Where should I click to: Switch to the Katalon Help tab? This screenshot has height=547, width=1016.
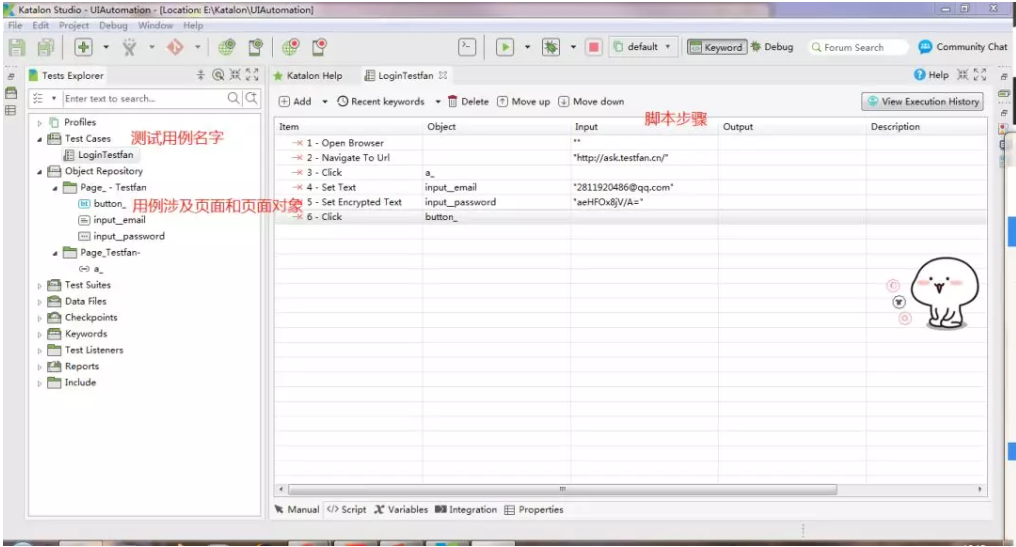[308, 75]
